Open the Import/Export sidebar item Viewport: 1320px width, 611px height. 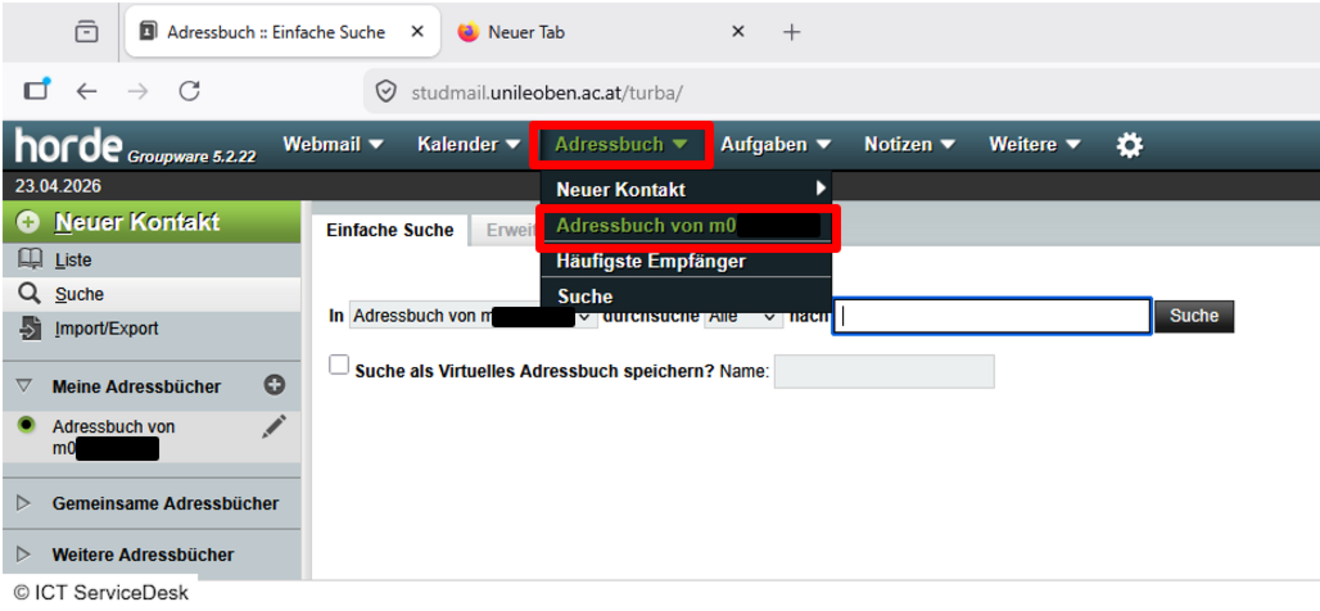pyautogui.click(x=105, y=328)
